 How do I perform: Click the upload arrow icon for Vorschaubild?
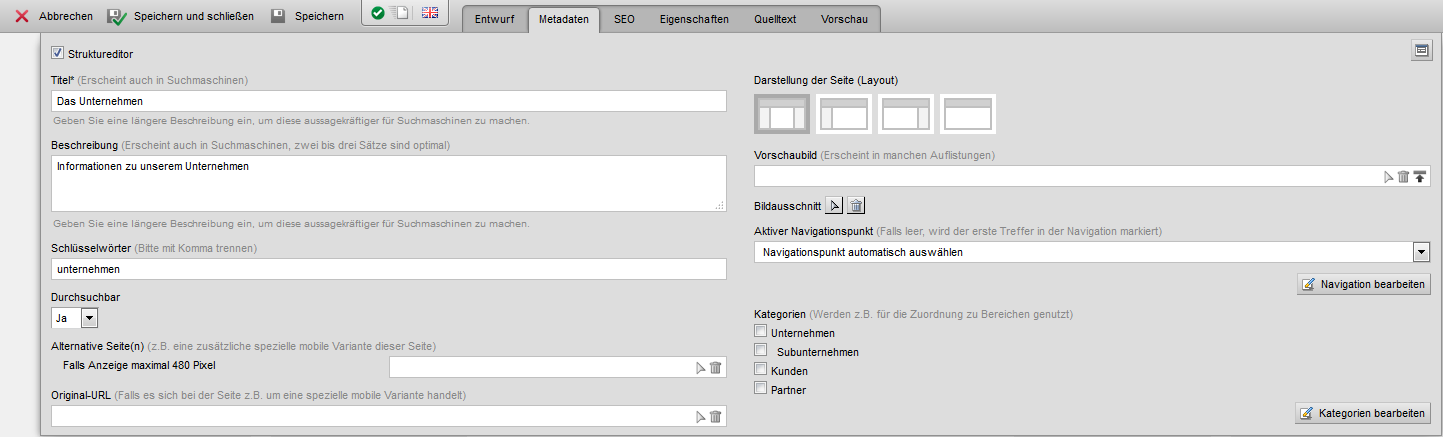coord(1419,176)
